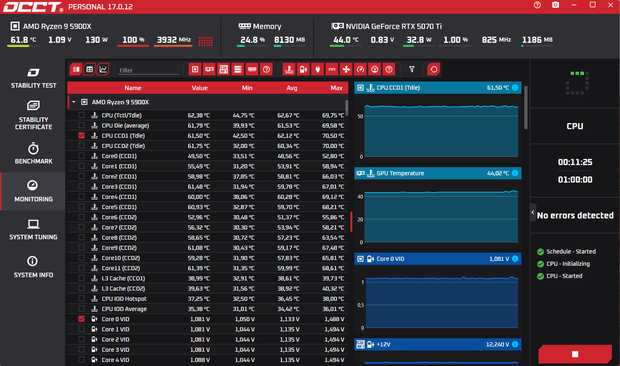Open info for GPU Temperature graph
This screenshot has height=366, width=620.
click(x=515, y=173)
